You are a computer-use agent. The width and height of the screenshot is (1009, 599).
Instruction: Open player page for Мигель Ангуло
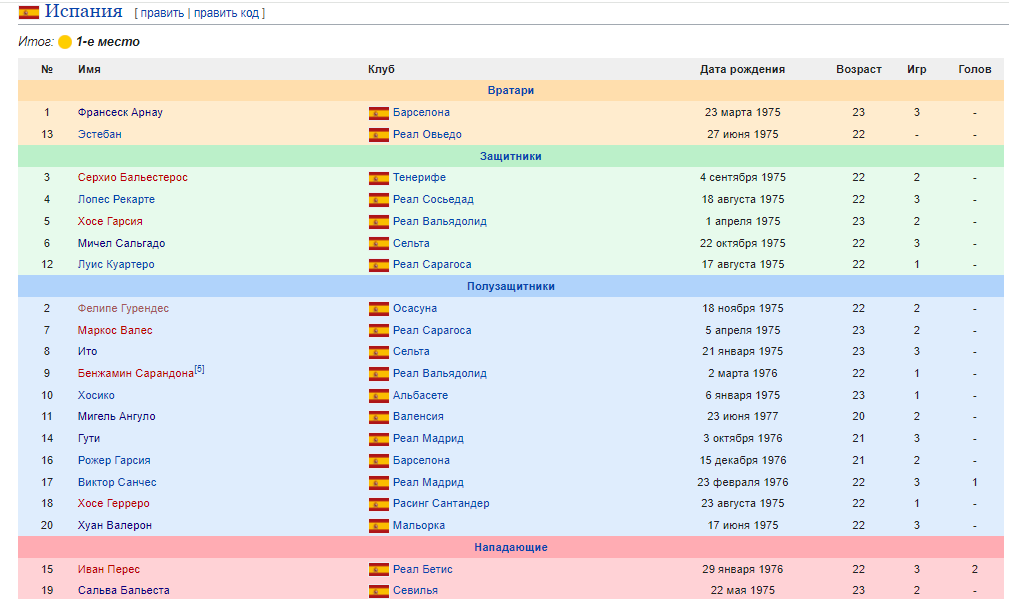pos(116,417)
